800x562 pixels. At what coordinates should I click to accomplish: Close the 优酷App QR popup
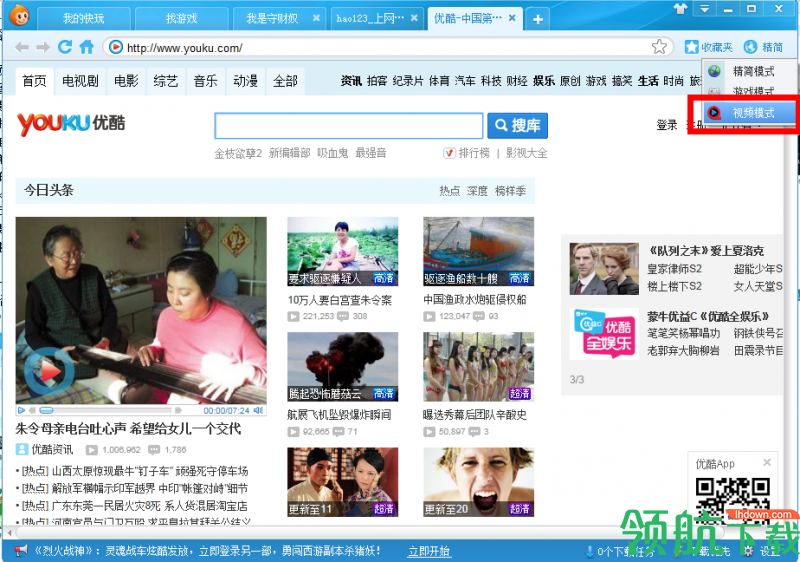(767, 463)
